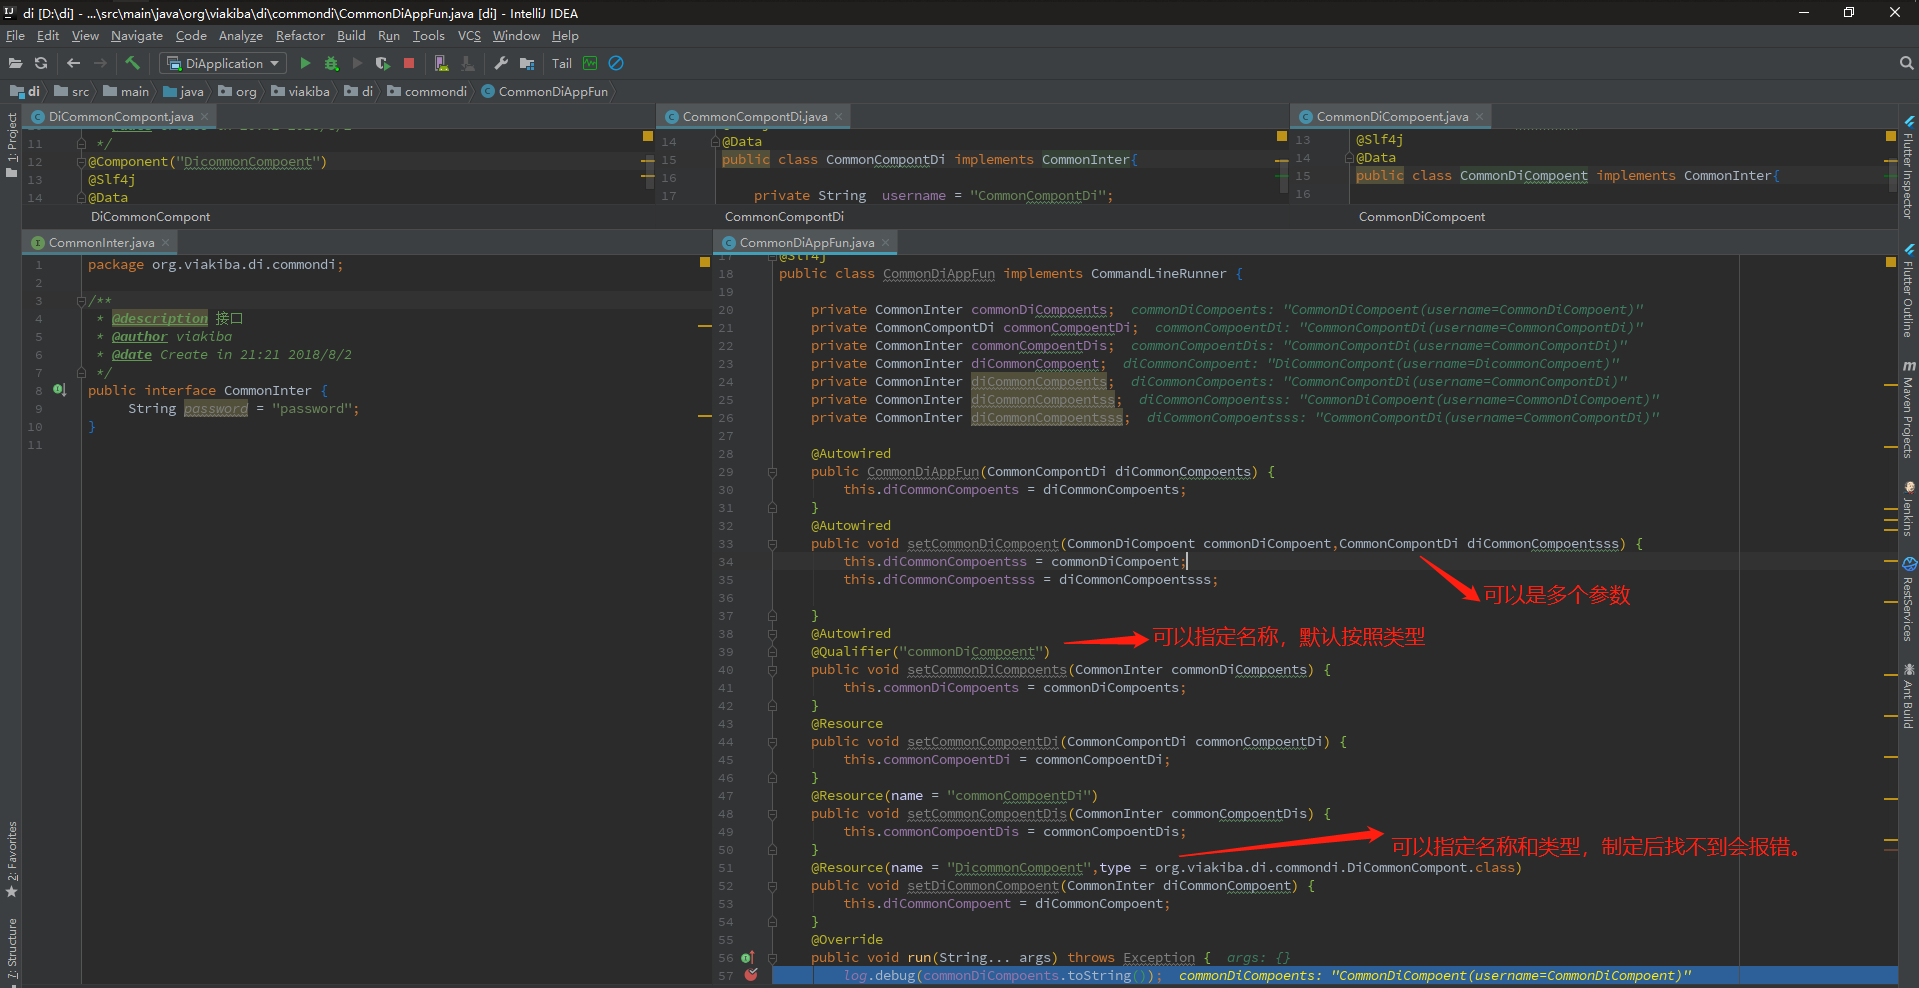This screenshot has width=1919, height=988.
Task: Click the CommonDiAppFun breadcrumb item
Action: coord(545,91)
